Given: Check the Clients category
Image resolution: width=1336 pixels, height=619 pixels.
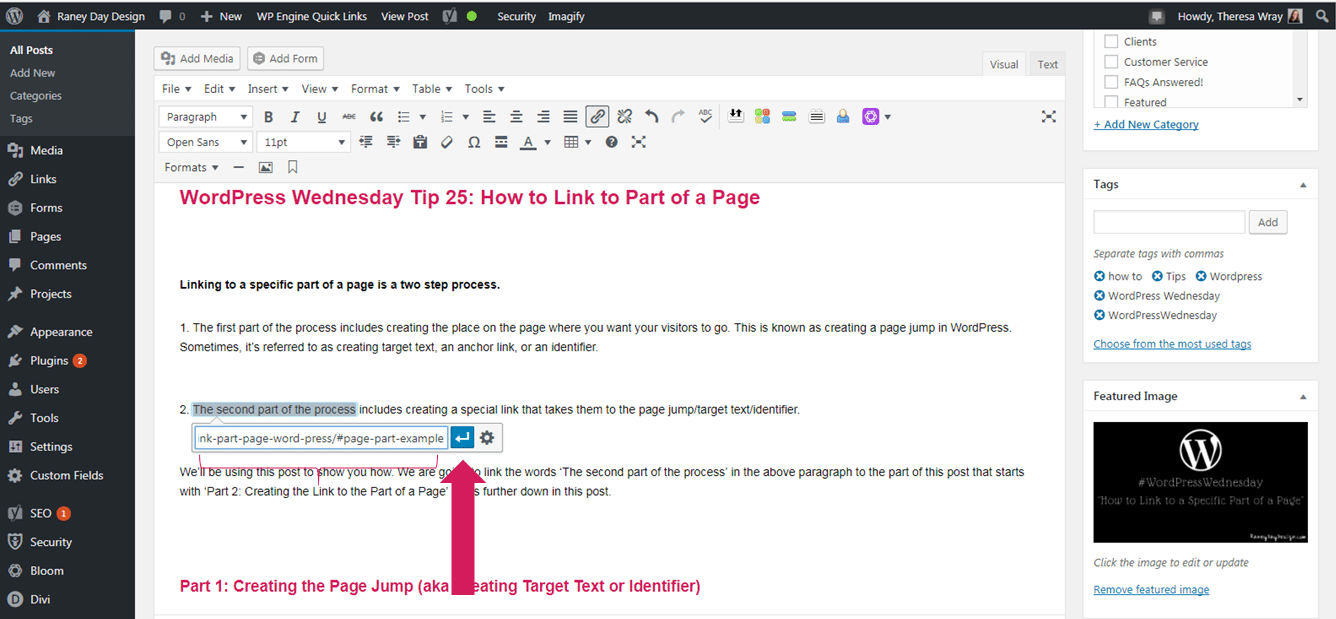Looking at the screenshot, I should [x=1111, y=42].
